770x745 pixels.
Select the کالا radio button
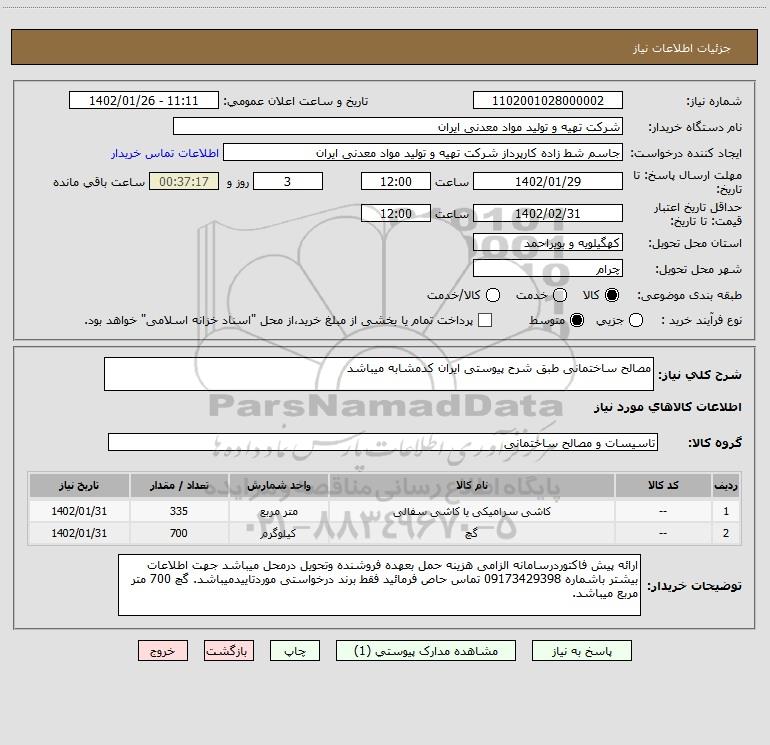point(612,295)
